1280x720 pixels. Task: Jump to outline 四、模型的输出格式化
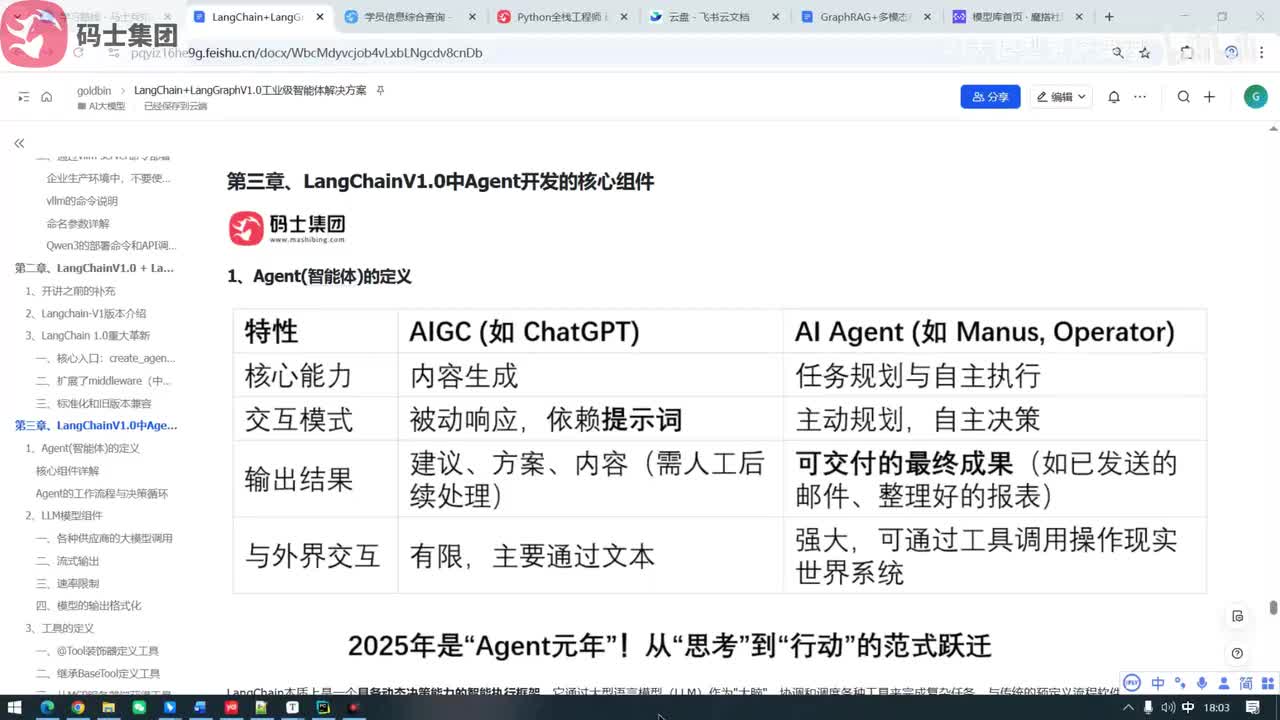coord(89,606)
